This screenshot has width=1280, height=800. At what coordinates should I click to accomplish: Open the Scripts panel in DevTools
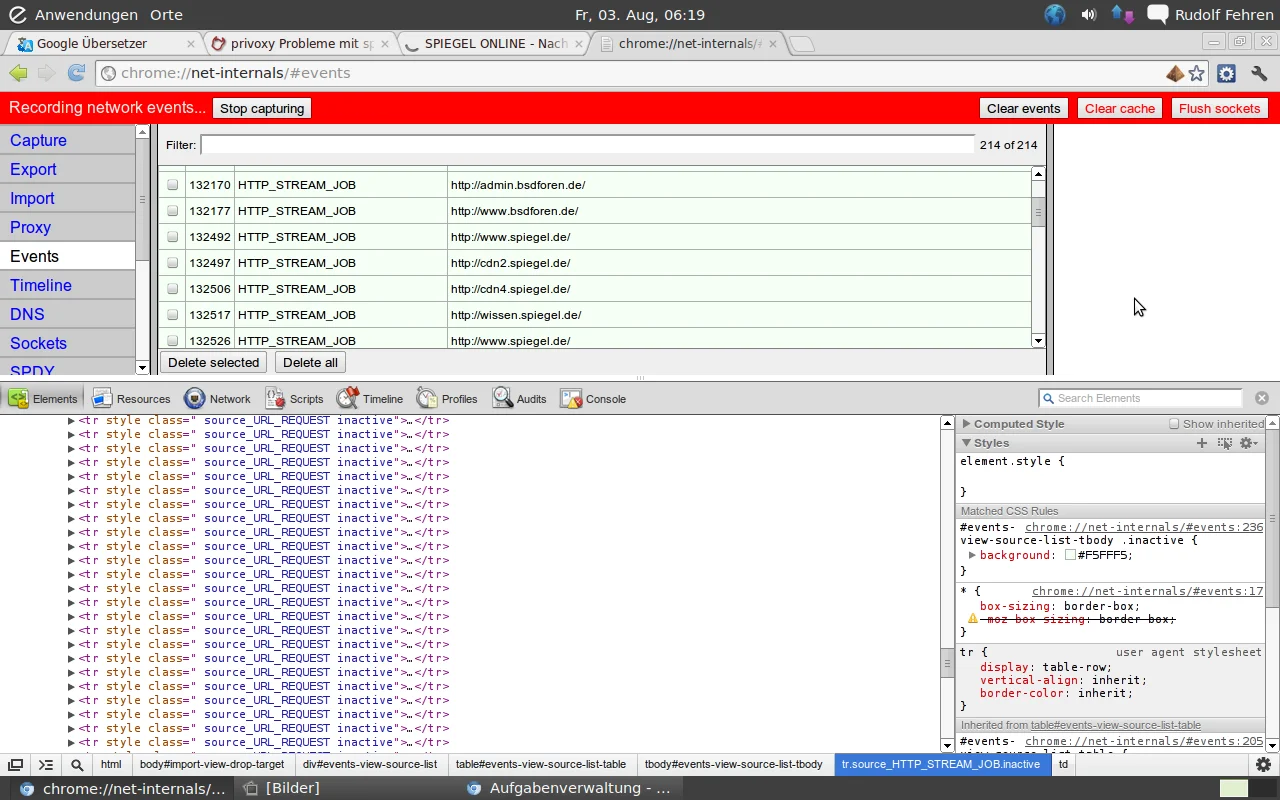pos(295,399)
